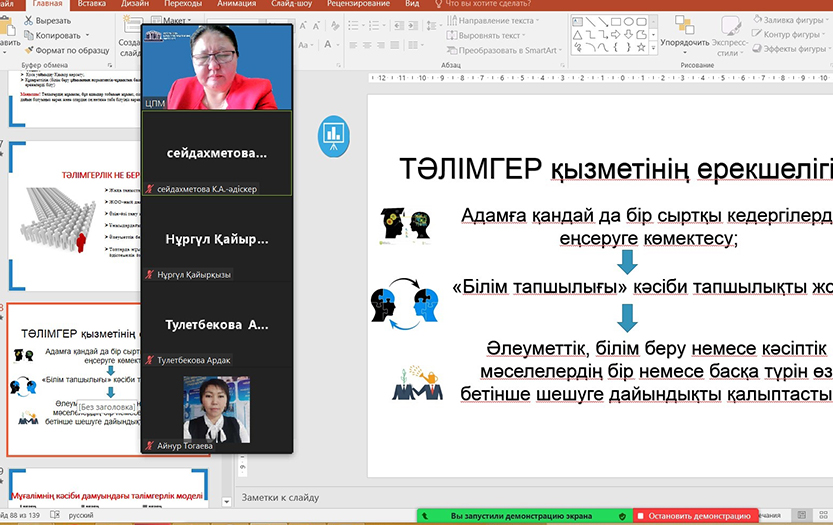833x525 pixels.
Task: Open the Дизайн ribbon tab
Action: [135, 4]
